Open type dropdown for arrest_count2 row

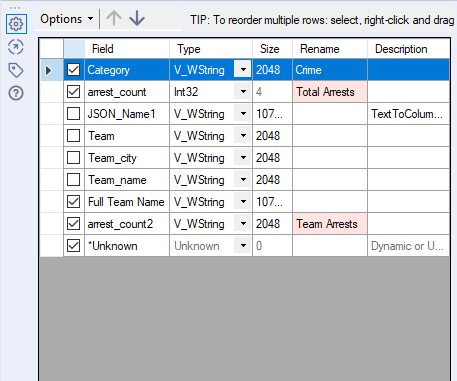243,224
